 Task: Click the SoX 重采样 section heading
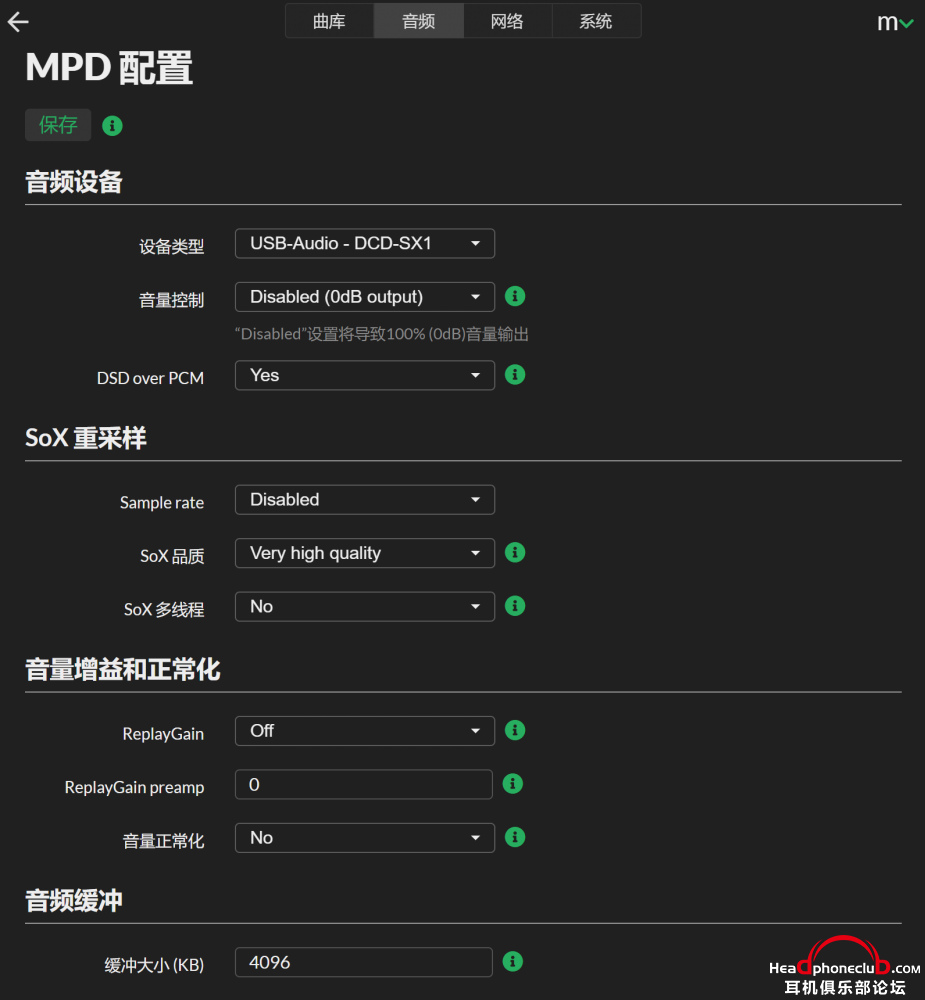click(x=86, y=438)
